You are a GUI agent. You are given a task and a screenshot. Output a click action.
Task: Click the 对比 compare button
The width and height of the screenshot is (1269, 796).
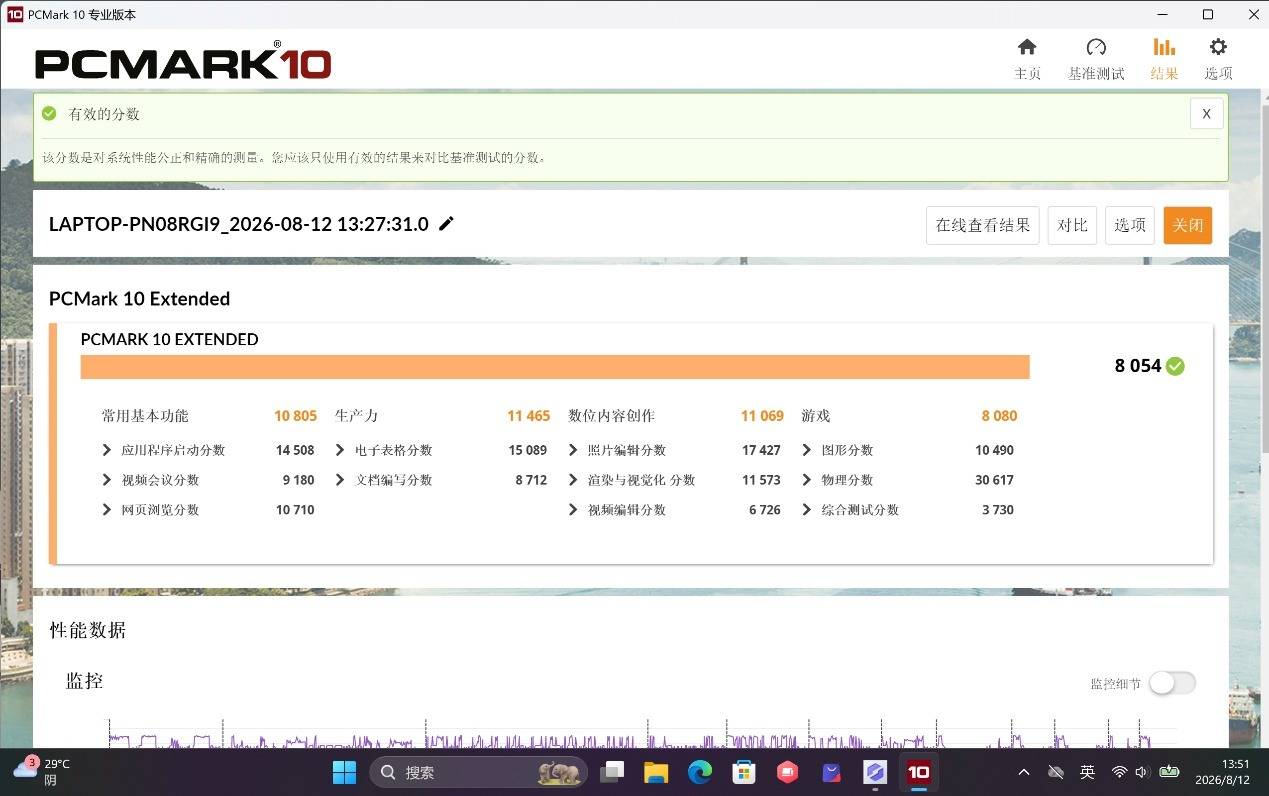click(x=1072, y=225)
